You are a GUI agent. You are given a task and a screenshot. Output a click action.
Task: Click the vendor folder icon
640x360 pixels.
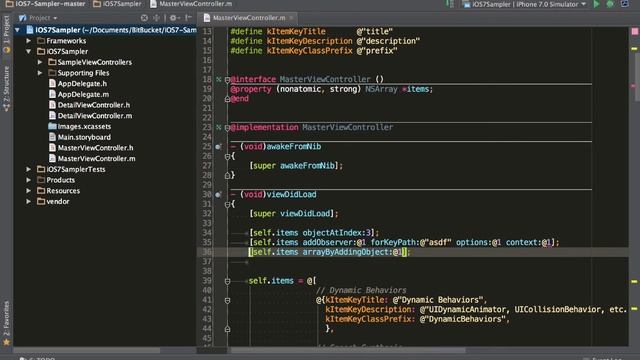41,201
